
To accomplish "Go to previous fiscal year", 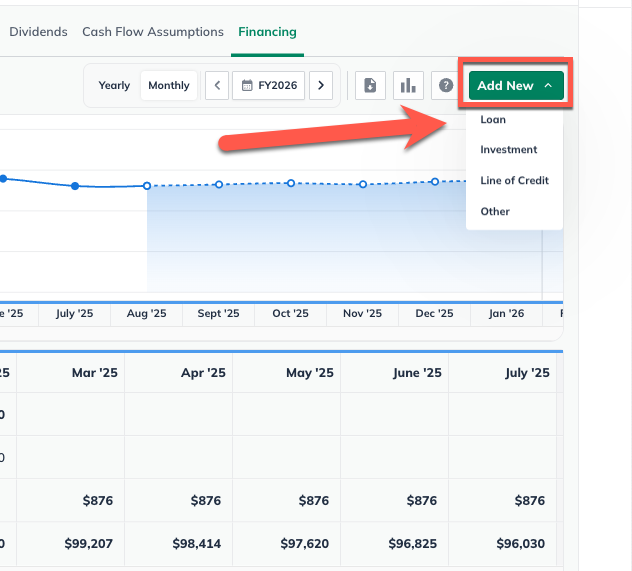I will click(x=217, y=85).
